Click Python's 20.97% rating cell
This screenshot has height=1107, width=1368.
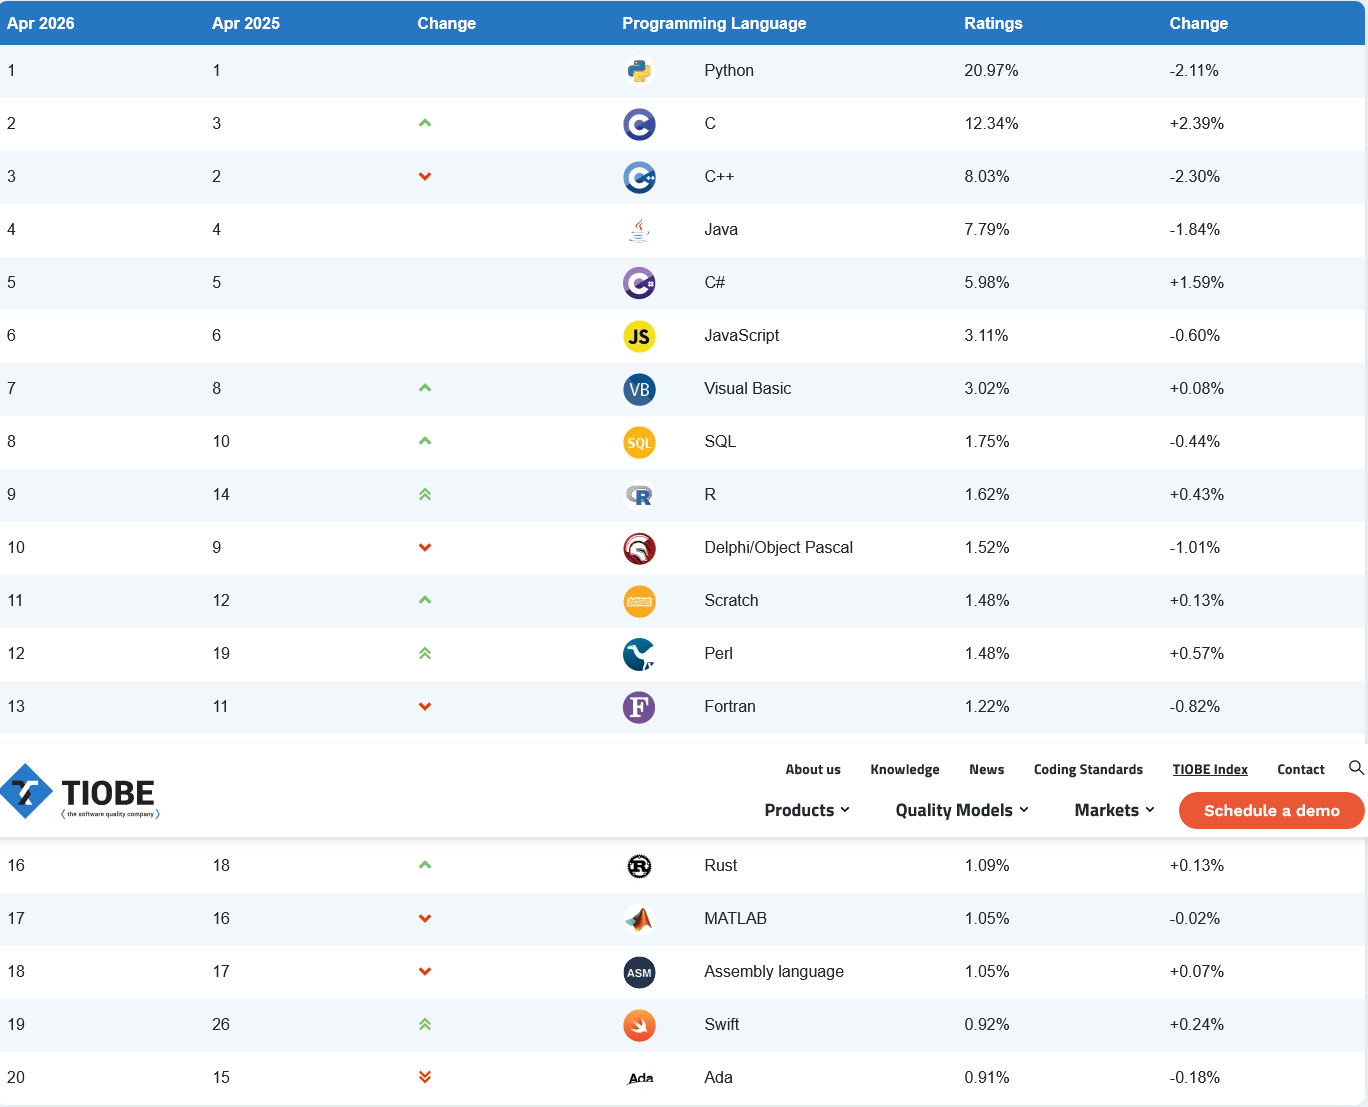pyautogui.click(x=991, y=70)
